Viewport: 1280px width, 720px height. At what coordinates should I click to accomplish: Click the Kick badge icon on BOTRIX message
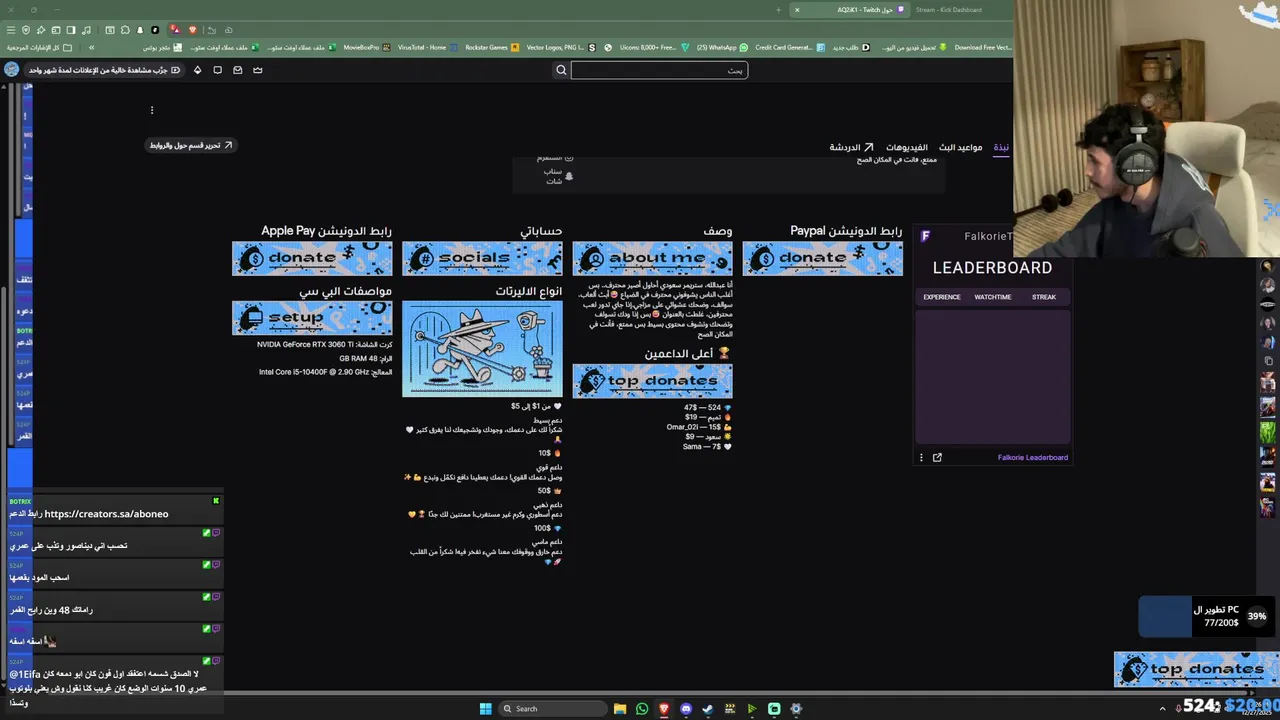pos(216,501)
